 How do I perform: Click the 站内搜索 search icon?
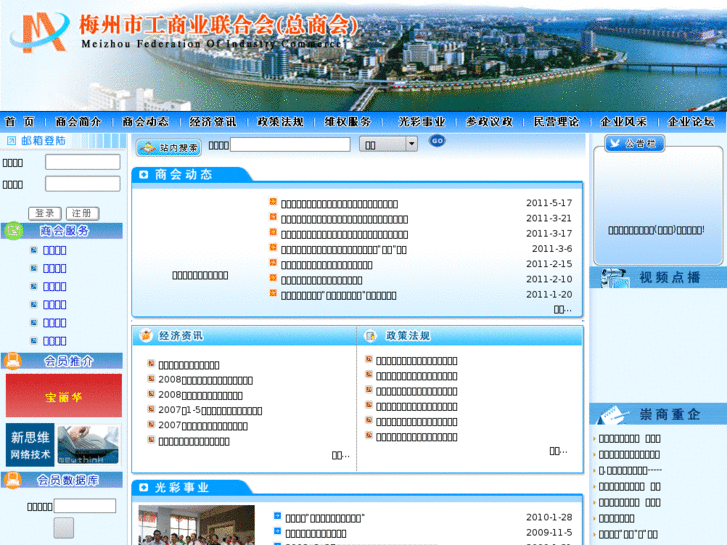point(147,148)
